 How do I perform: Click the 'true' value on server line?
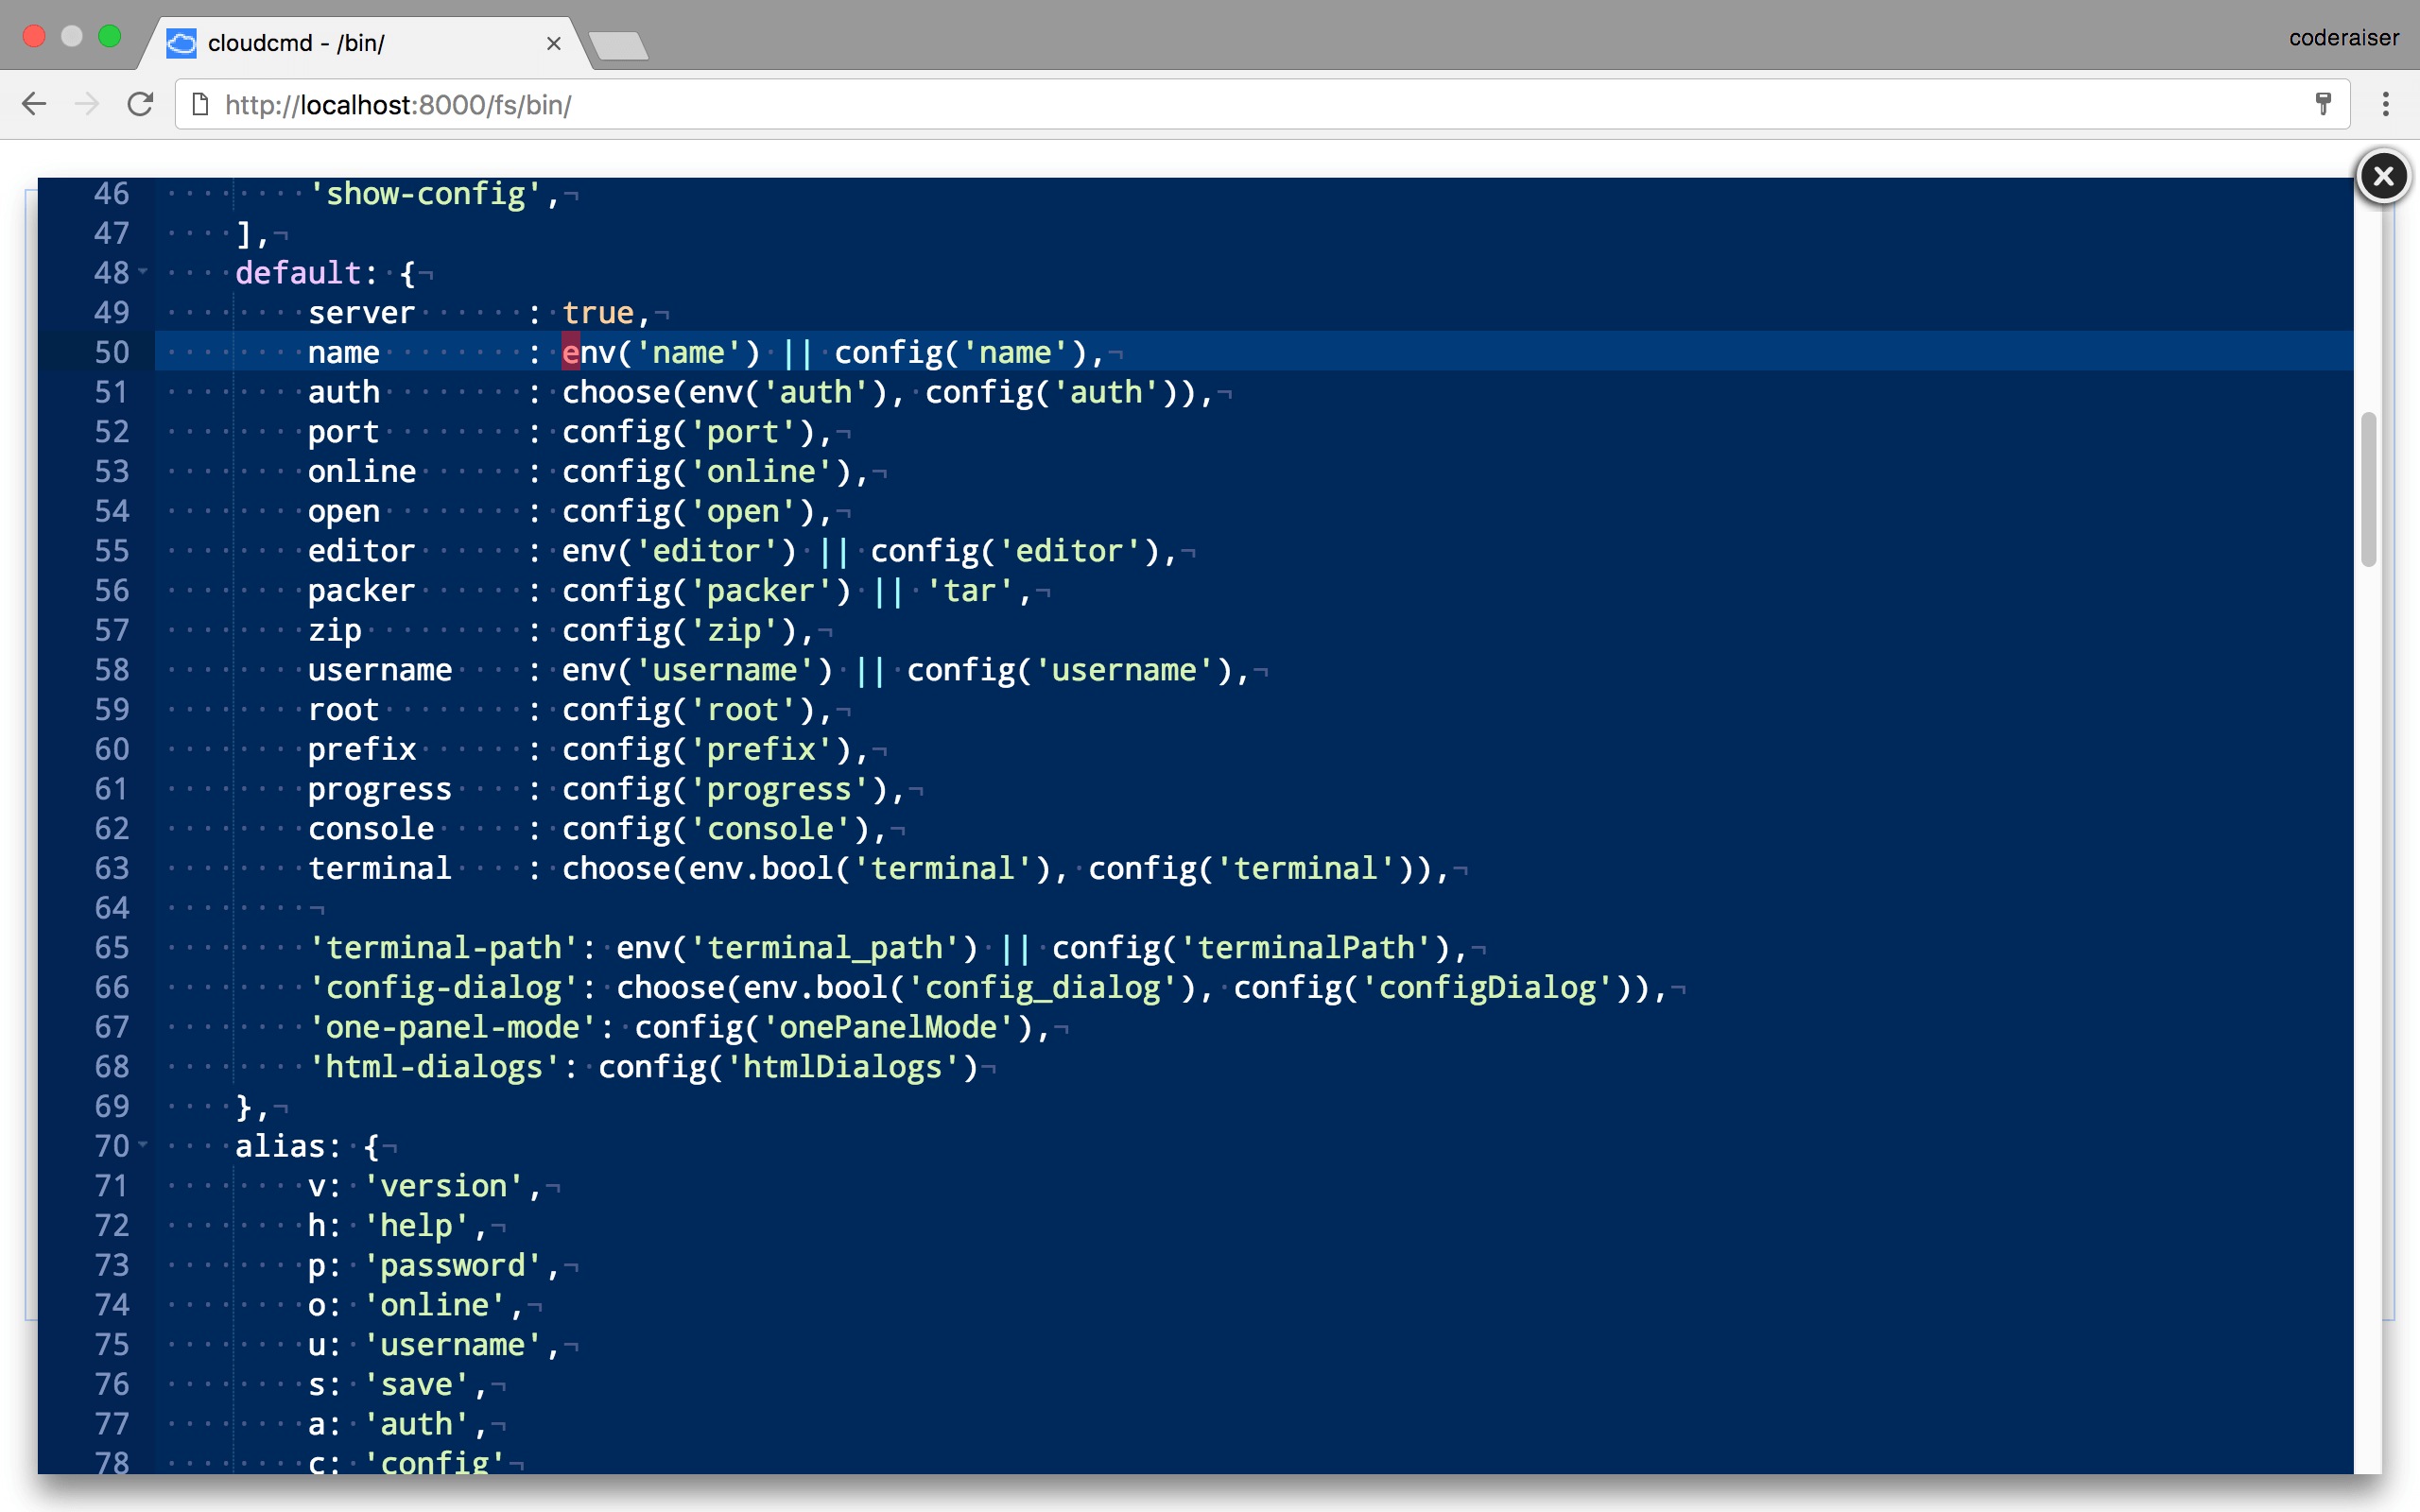coord(598,313)
